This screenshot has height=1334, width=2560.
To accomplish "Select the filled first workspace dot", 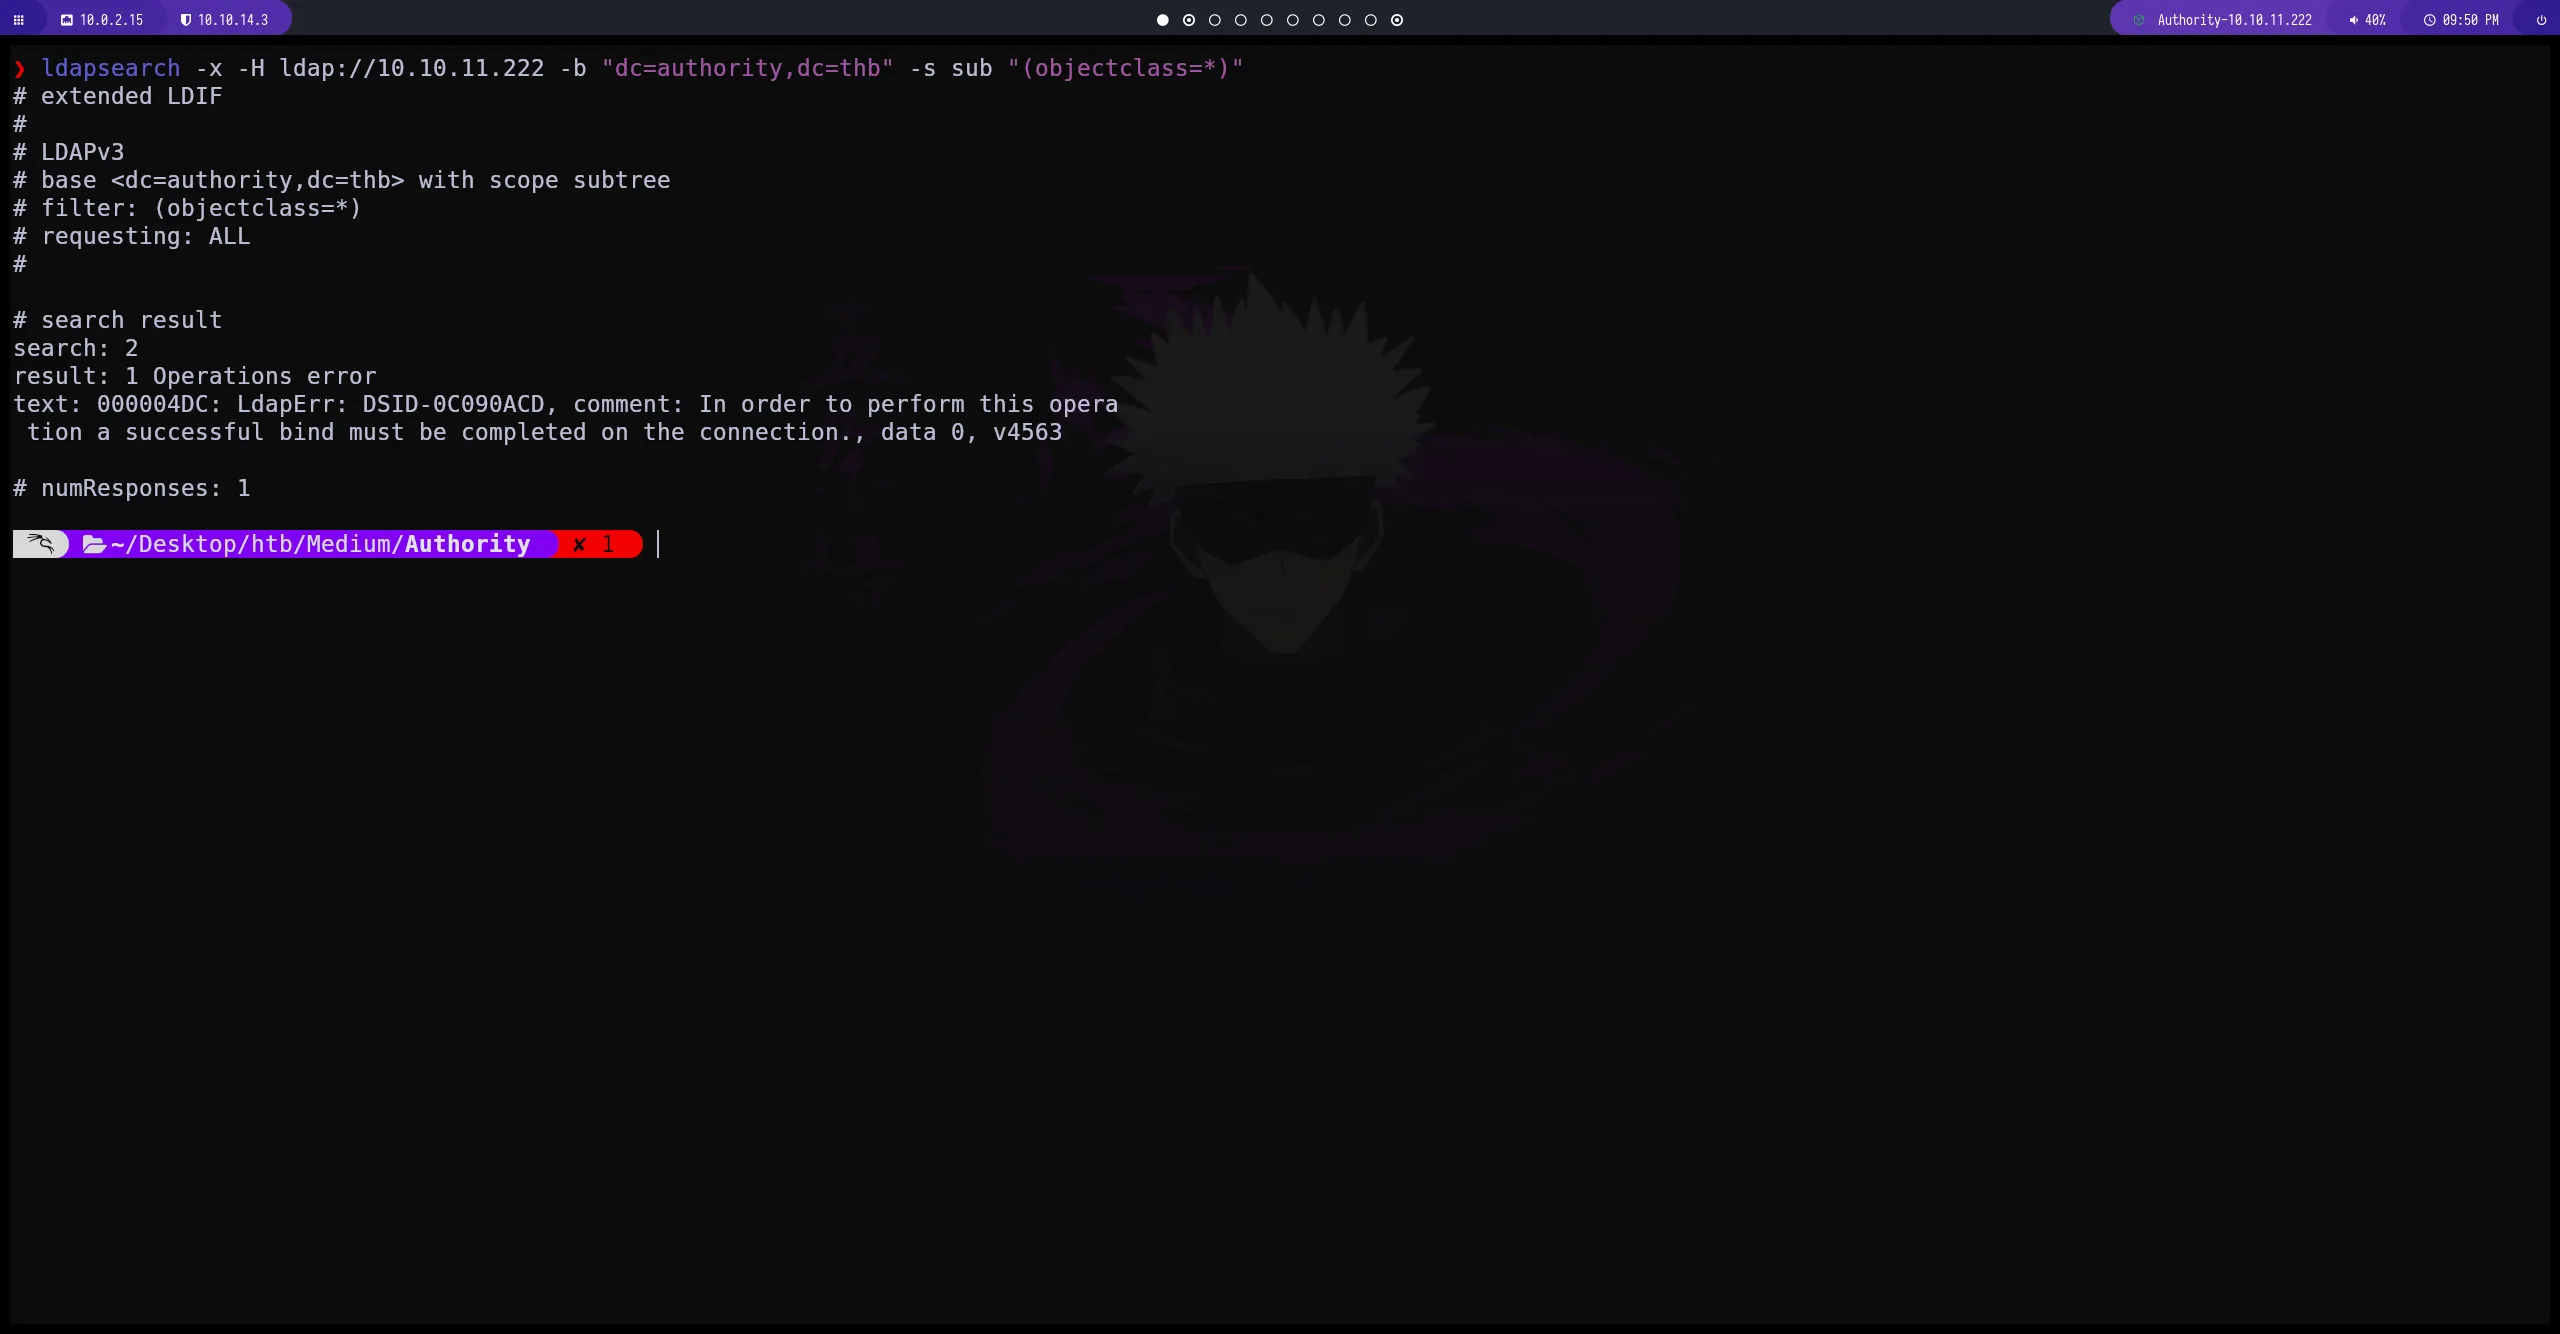I will click(1161, 20).
